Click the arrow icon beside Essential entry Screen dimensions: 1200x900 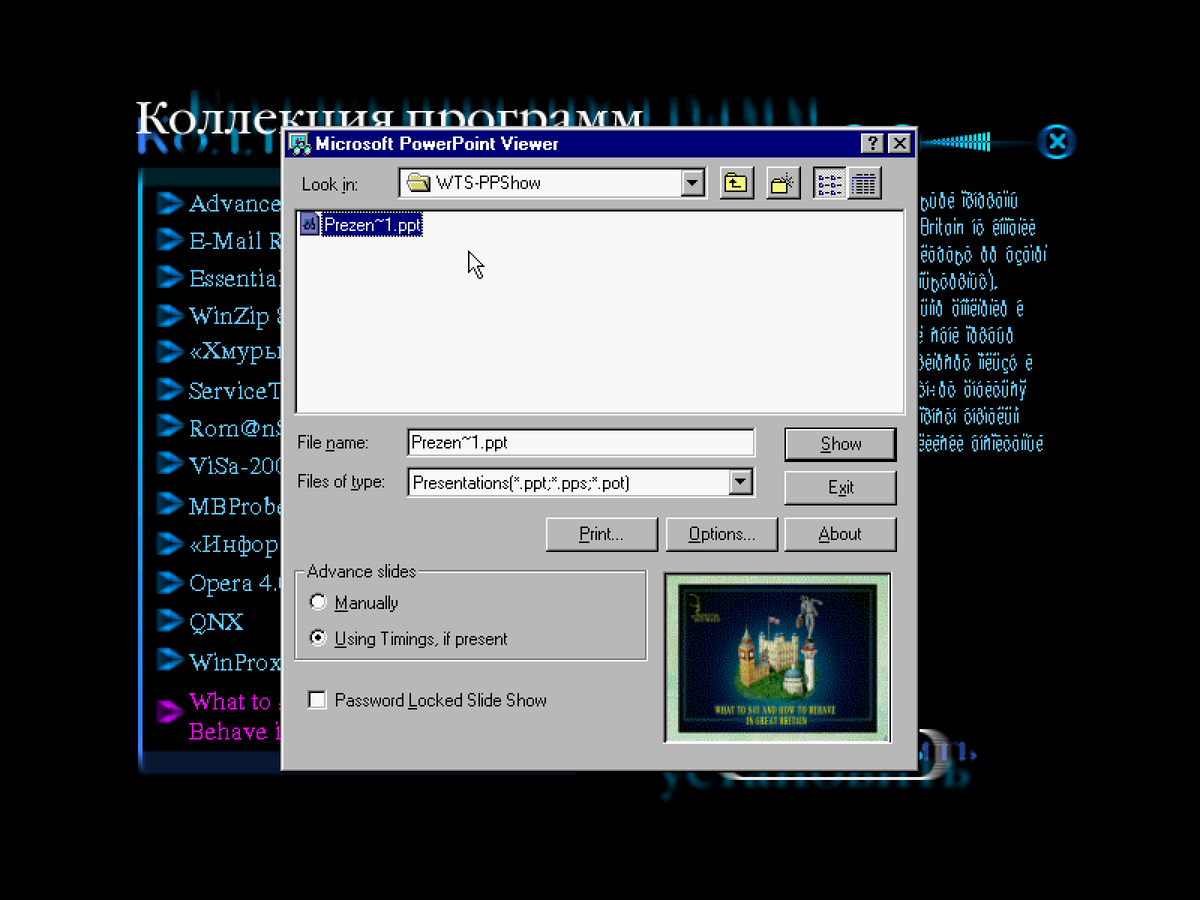coord(169,278)
